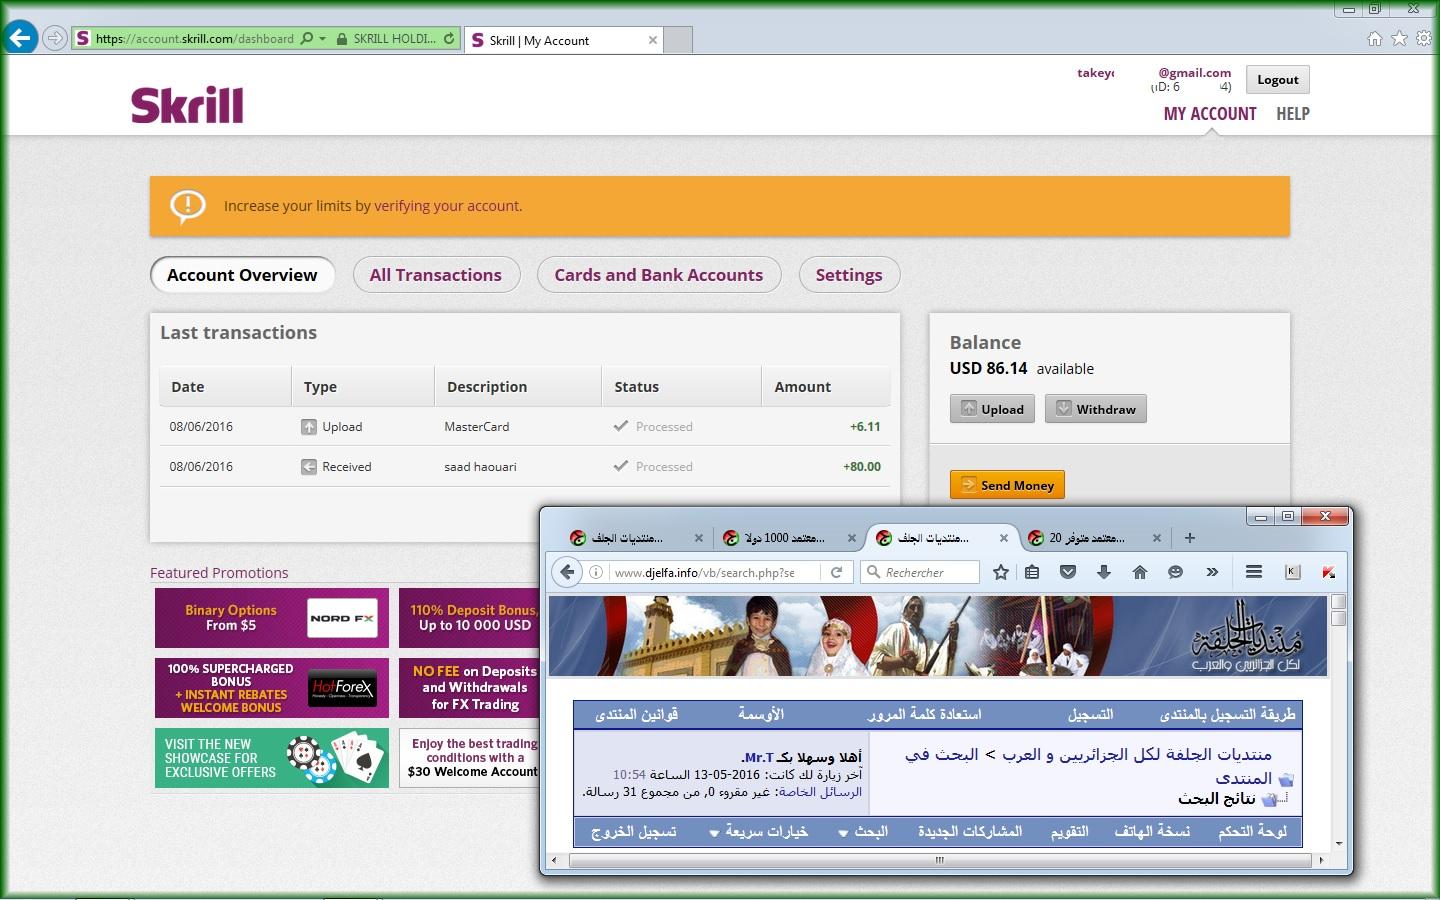Click the Upload icon in MasterCard row

point(309,427)
